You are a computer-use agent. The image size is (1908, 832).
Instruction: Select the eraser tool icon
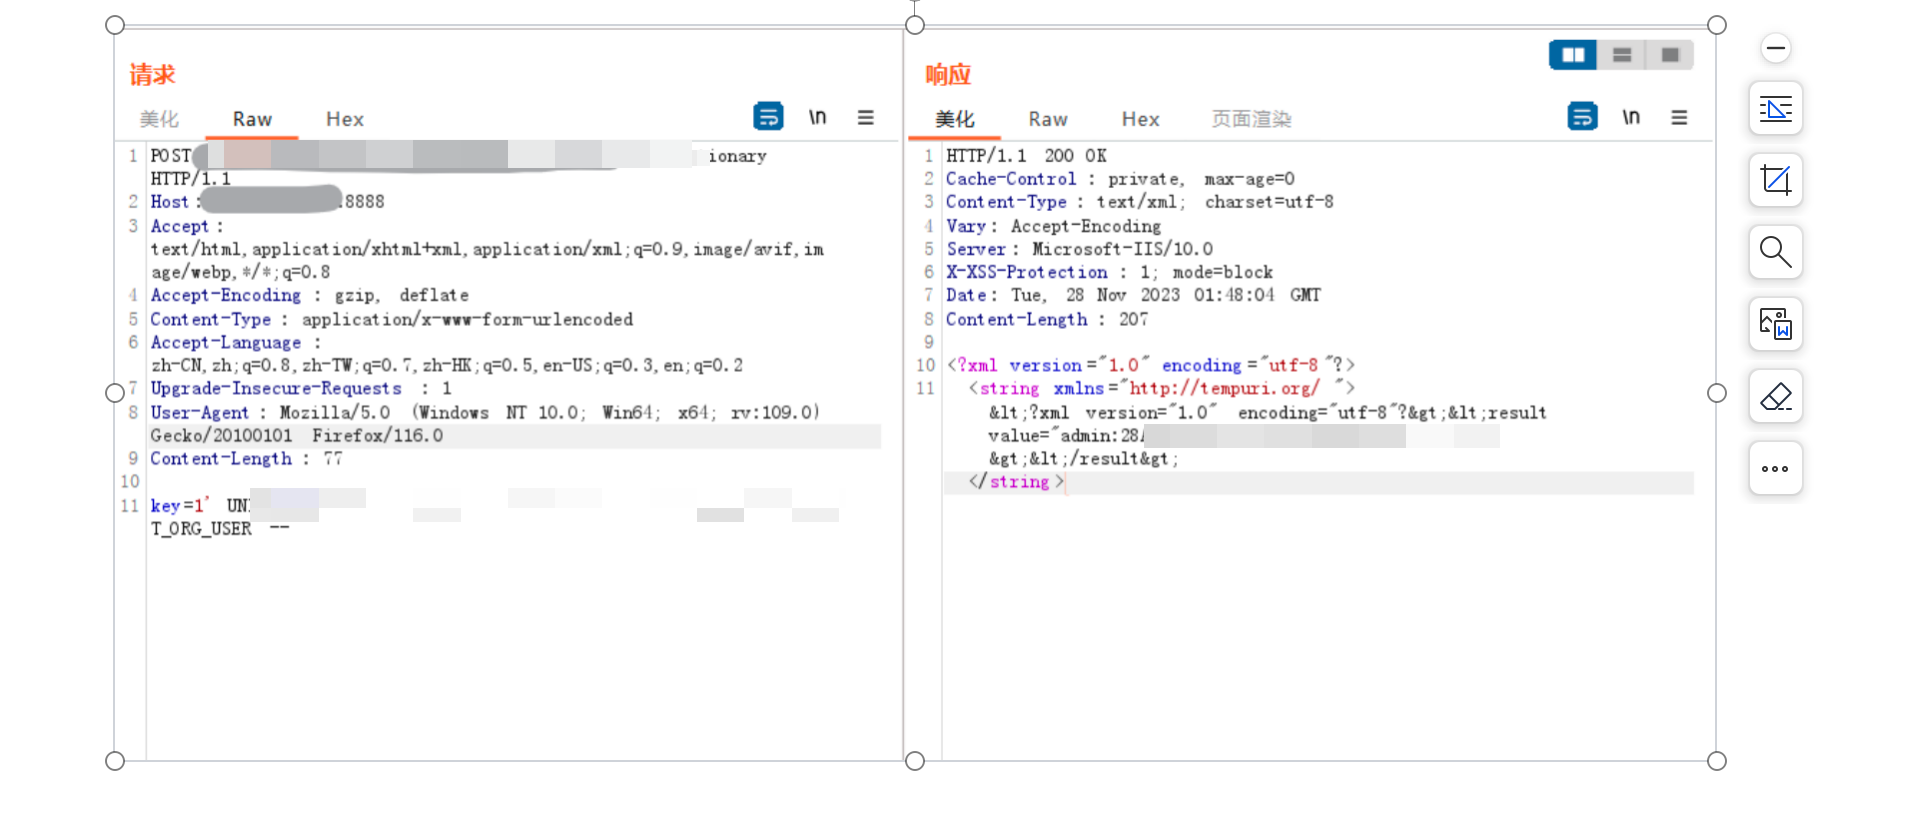click(1776, 396)
